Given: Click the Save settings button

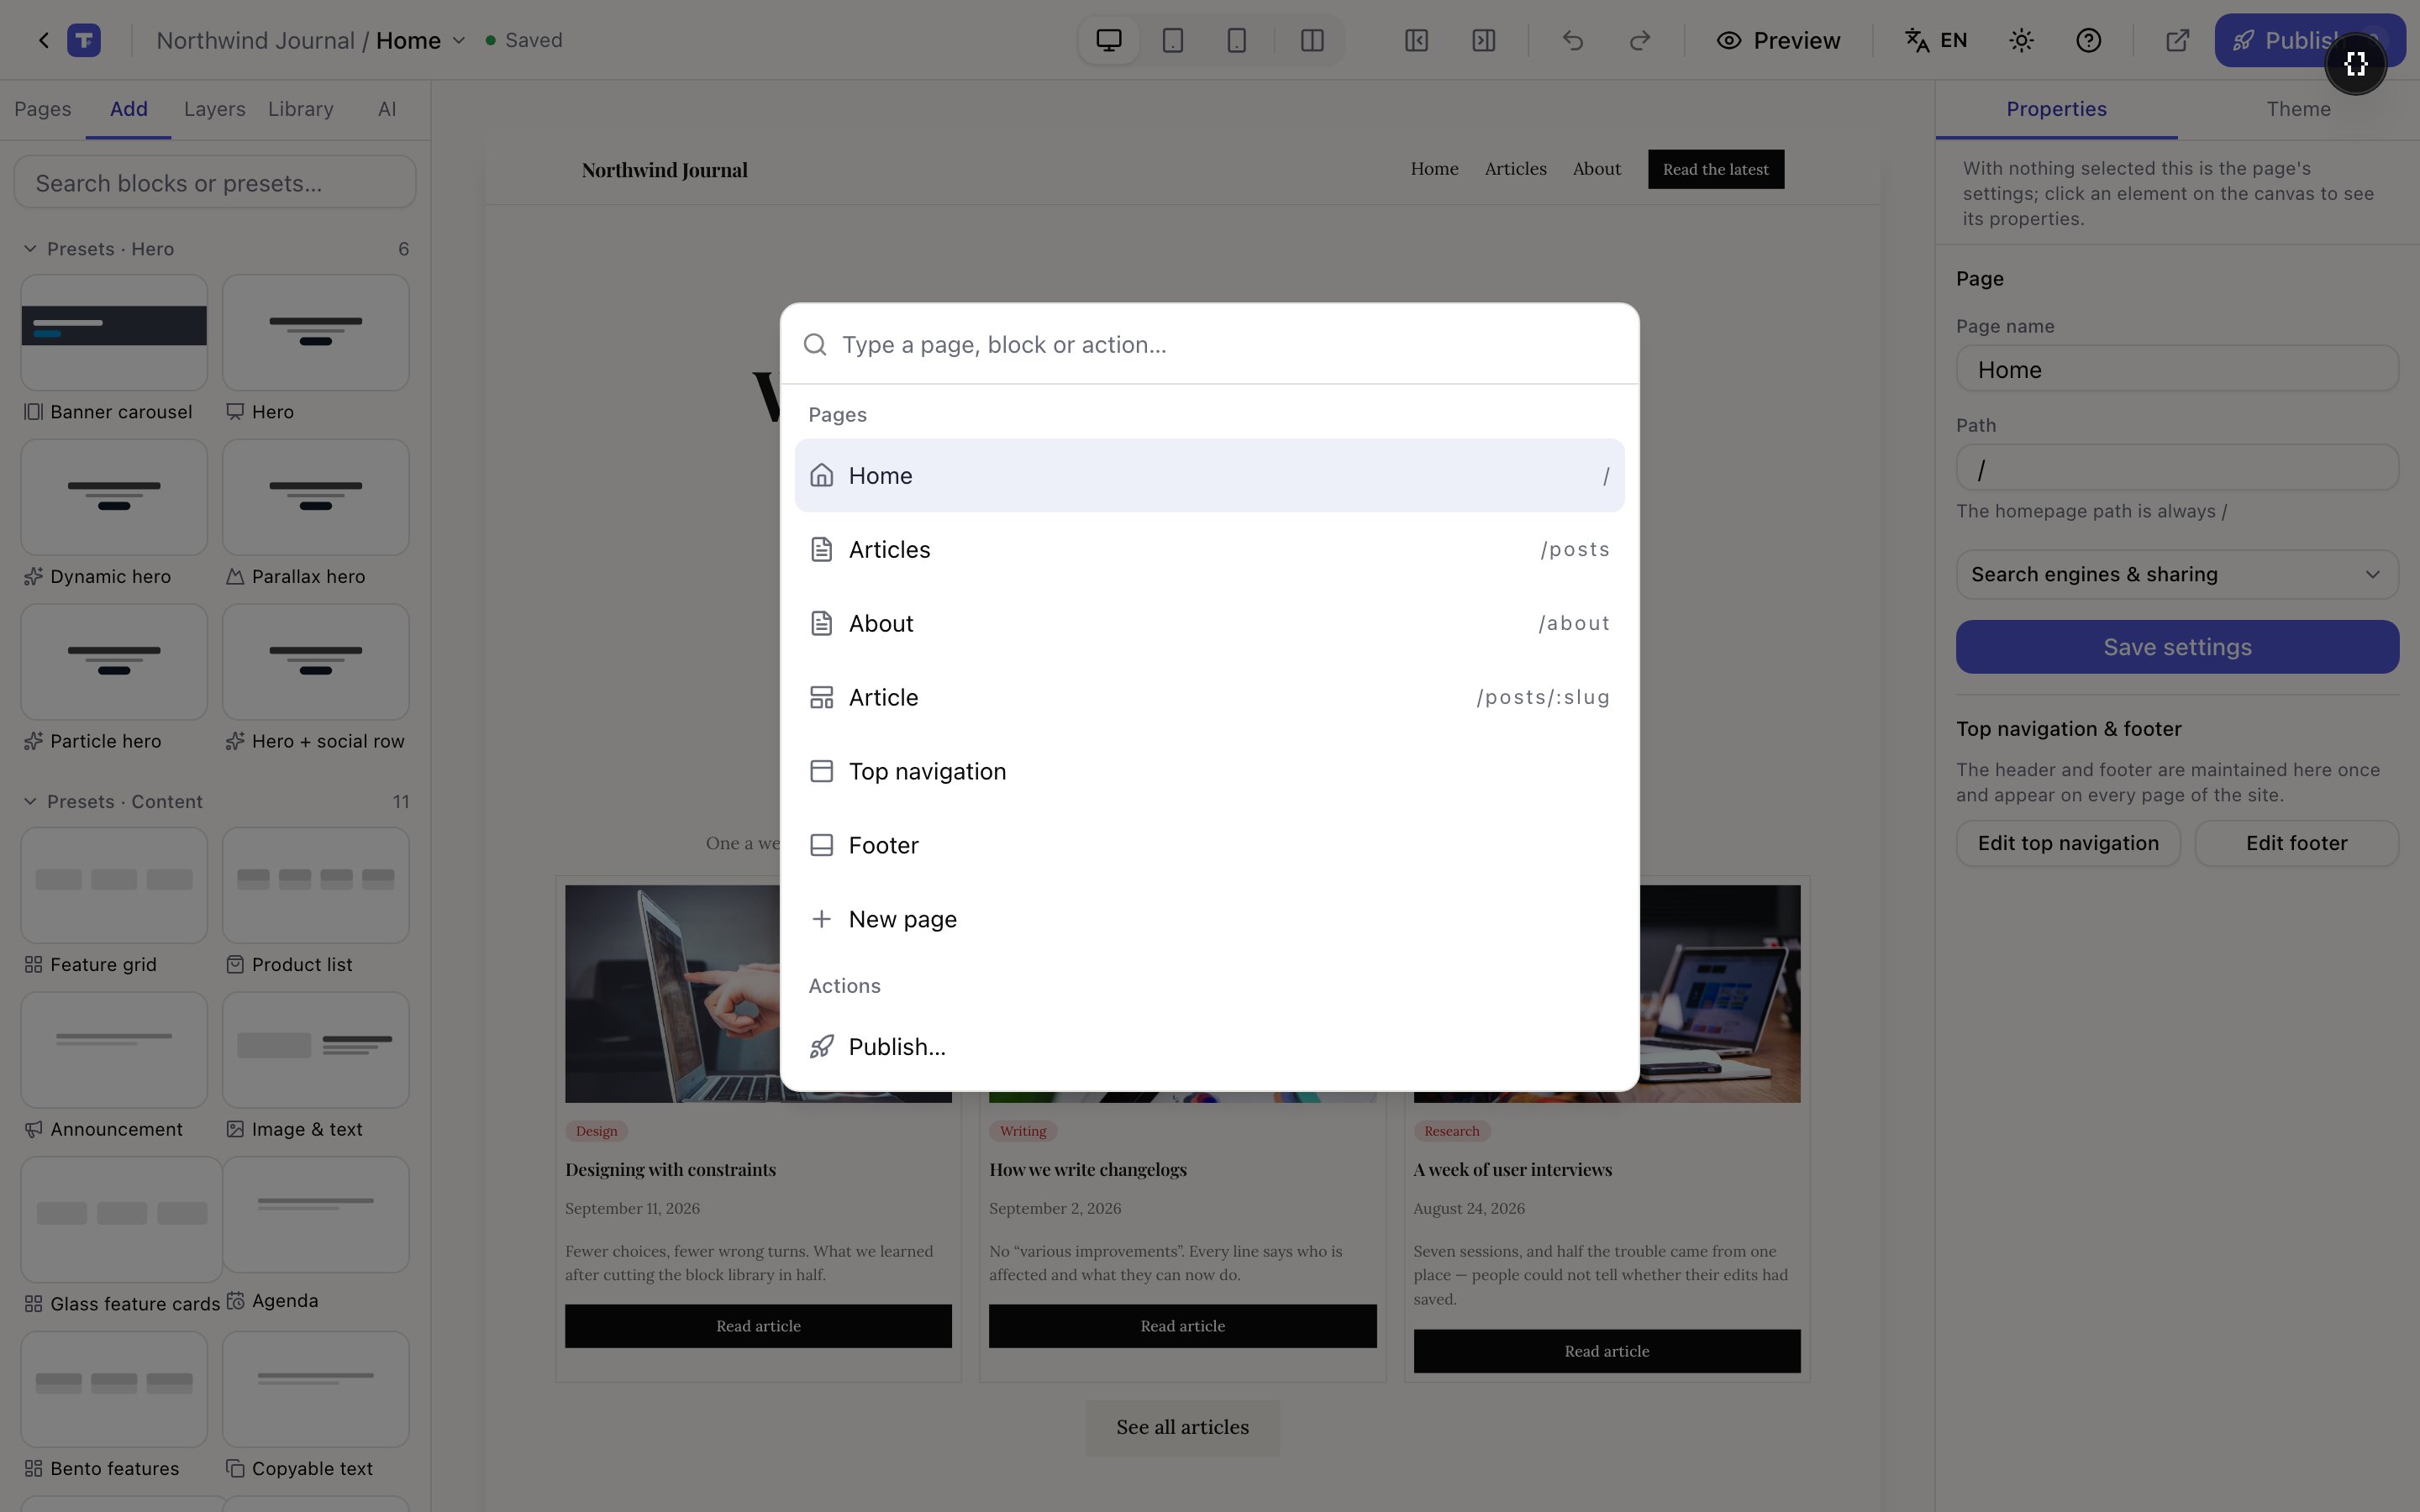Looking at the screenshot, I should (2177, 647).
